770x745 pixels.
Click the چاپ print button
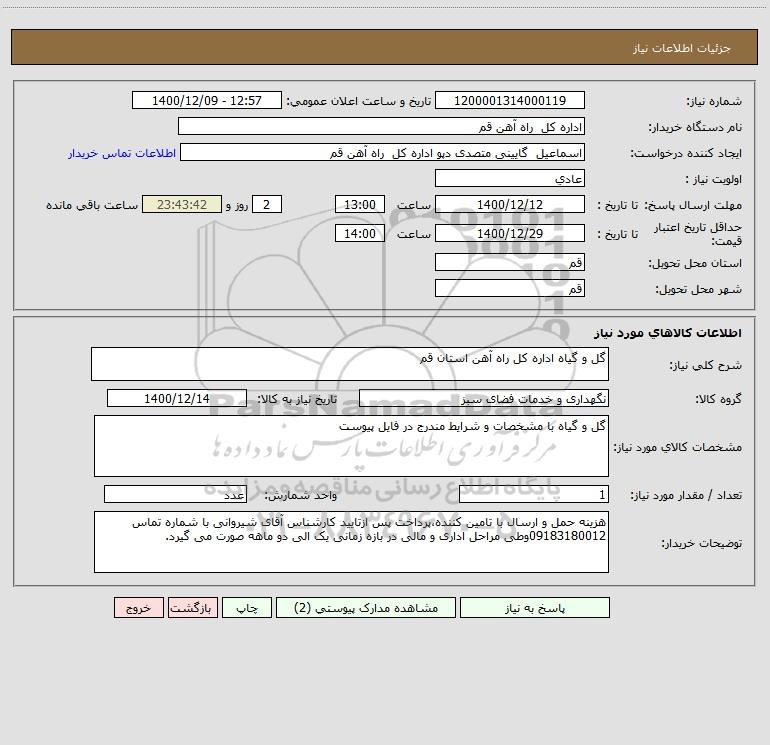247,607
